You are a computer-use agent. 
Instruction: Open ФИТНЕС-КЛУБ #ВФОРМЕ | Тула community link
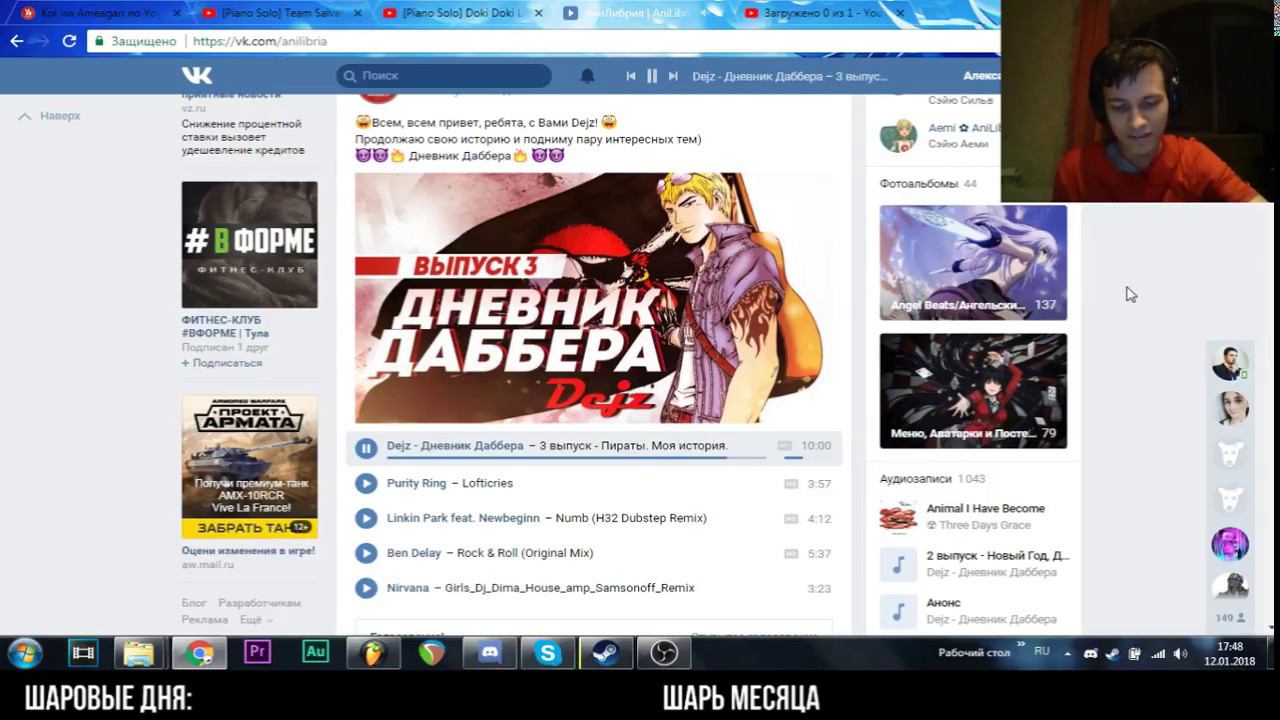click(x=225, y=326)
